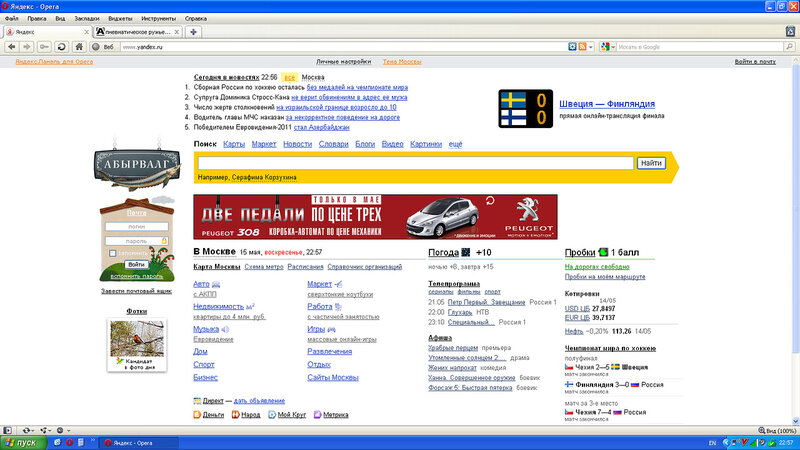Go to the home page icon
The image size is (800, 450).
(79, 46)
